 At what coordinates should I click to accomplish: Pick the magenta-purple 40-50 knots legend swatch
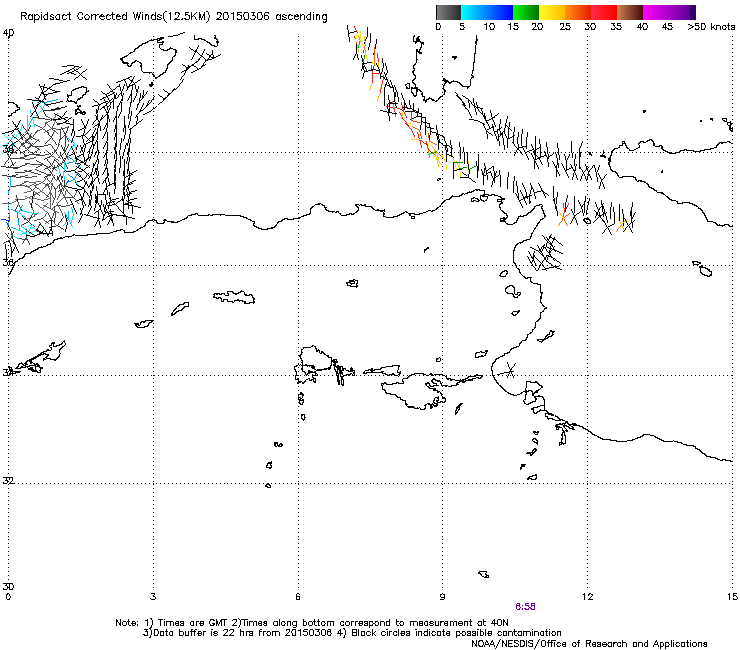click(669, 12)
